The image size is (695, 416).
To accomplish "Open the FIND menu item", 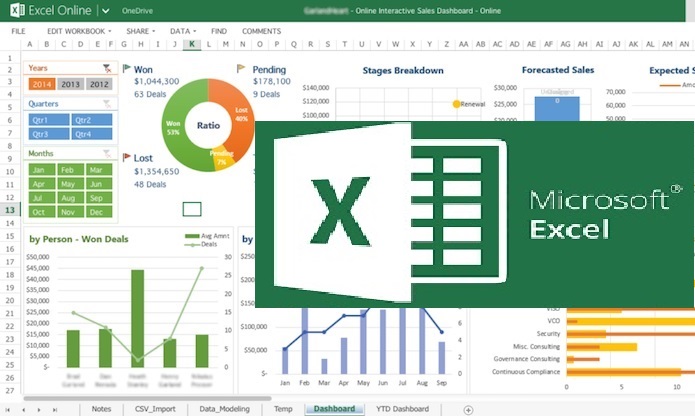I will coord(219,31).
